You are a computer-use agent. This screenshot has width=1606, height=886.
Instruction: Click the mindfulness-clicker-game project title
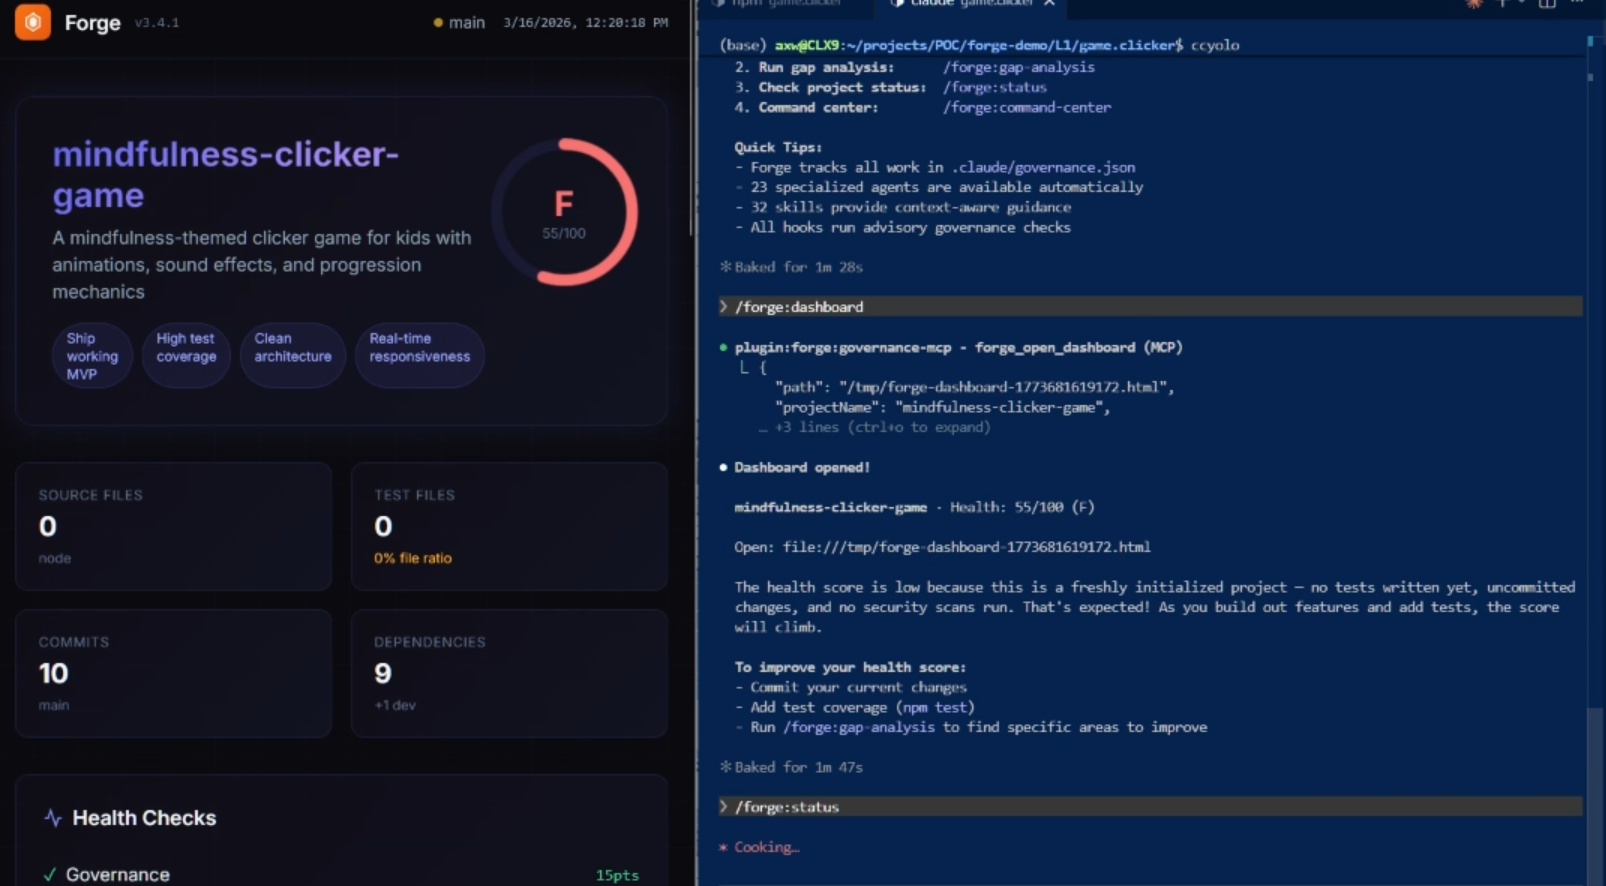[x=225, y=174]
